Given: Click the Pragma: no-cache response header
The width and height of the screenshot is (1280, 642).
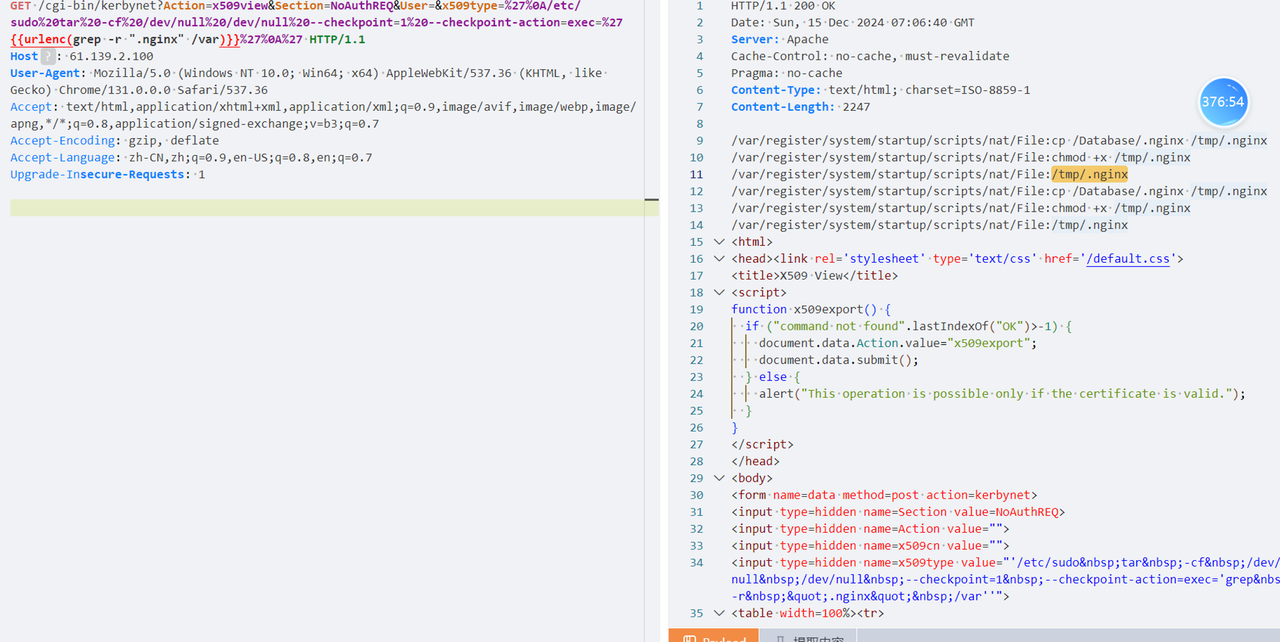Looking at the screenshot, I should pyautogui.click(x=787, y=74).
